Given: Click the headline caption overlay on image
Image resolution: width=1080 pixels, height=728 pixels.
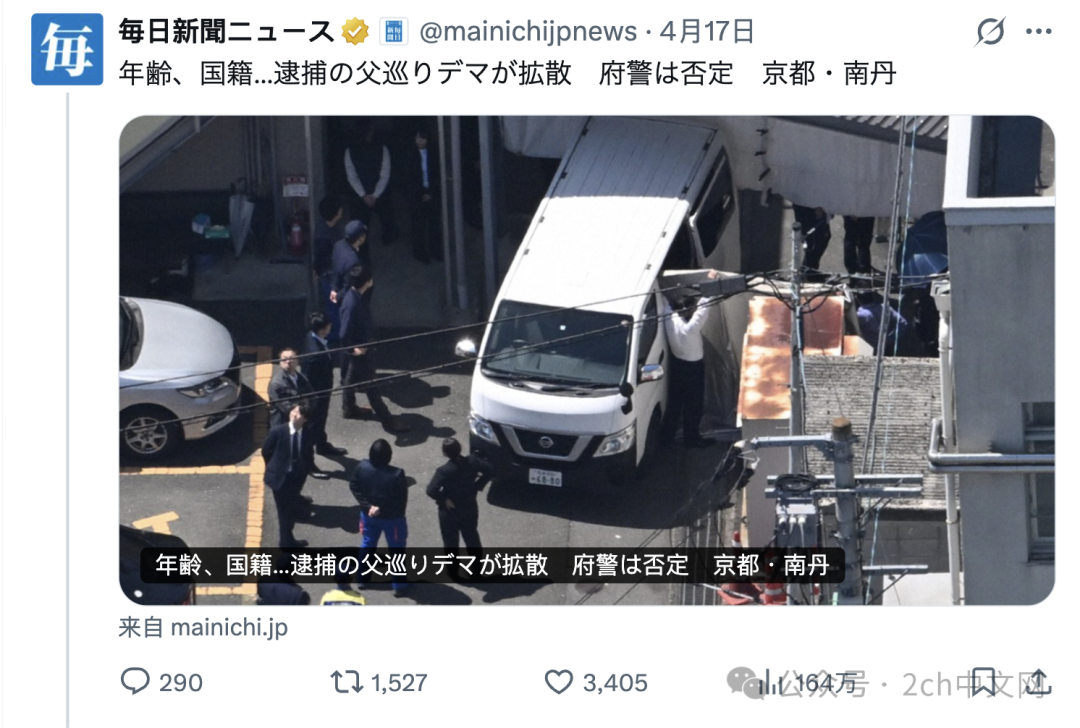Looking at the screenshot, I should coord(492,565).
